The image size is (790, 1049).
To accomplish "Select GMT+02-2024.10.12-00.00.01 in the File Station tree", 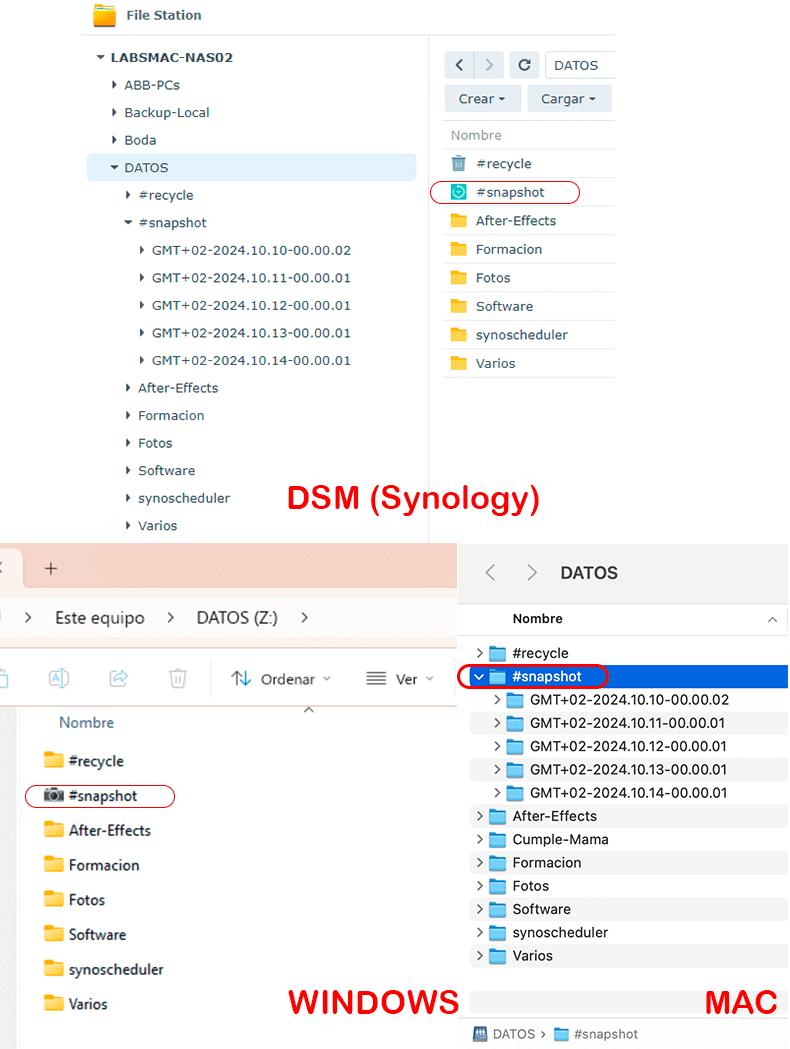I will point(250,306).
